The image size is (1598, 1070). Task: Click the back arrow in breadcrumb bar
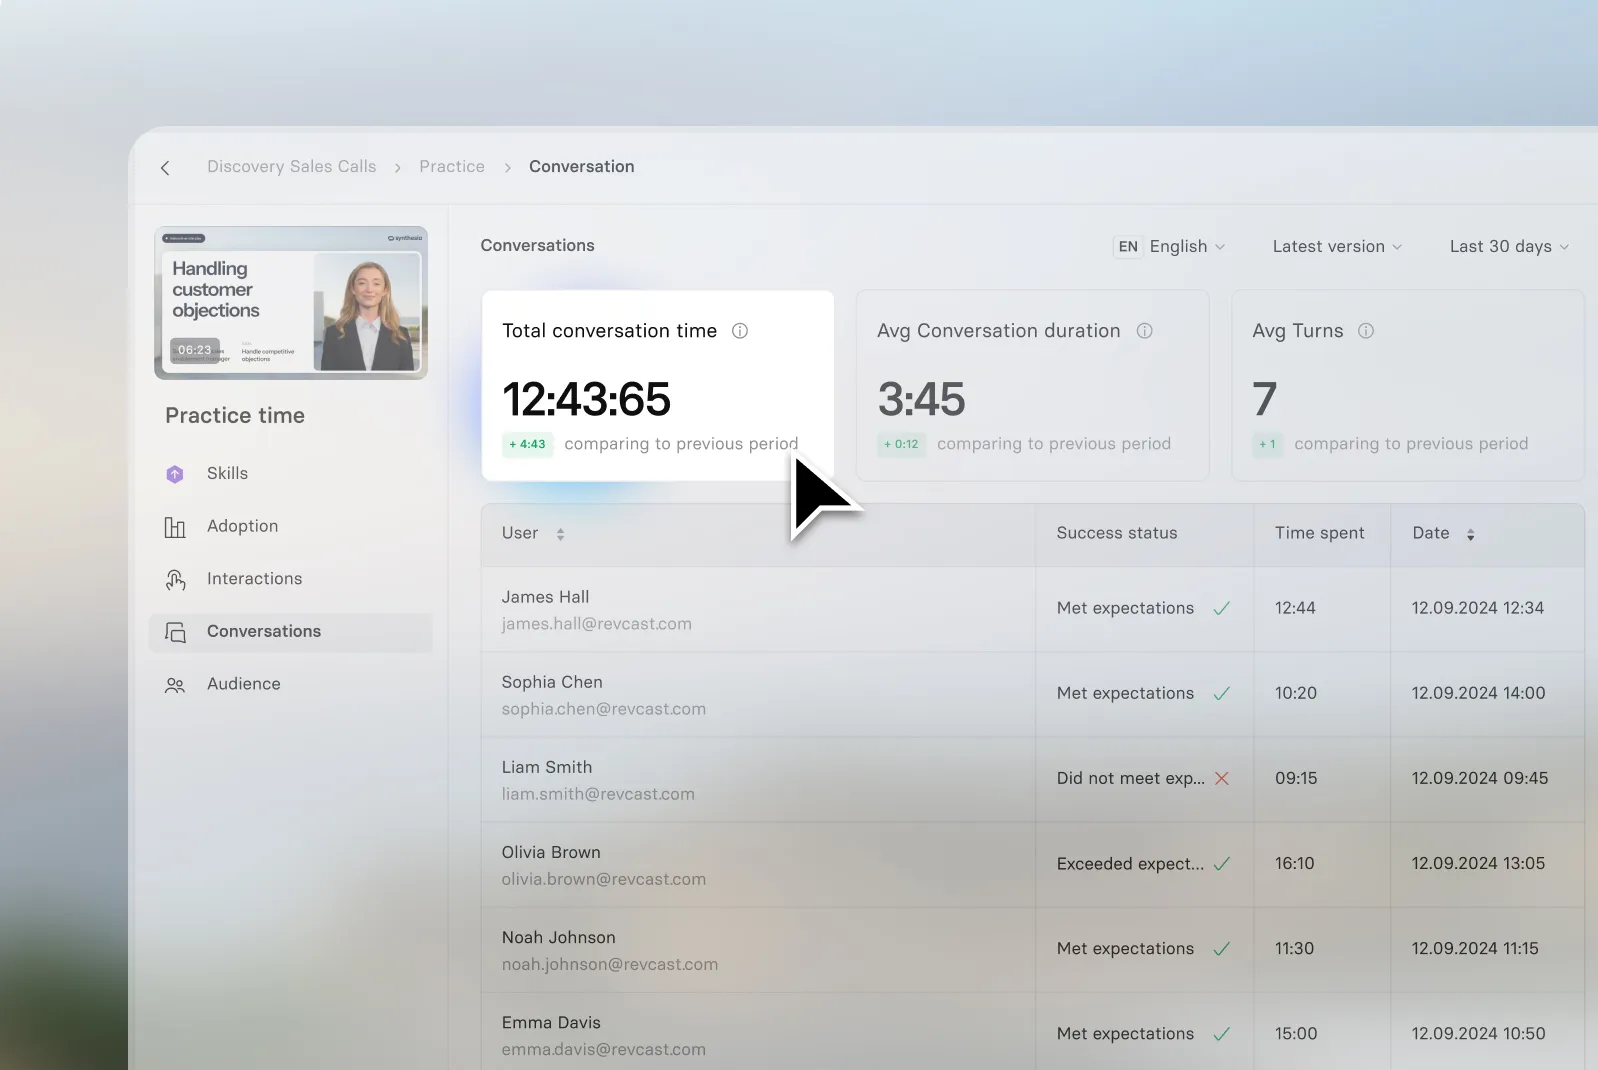[x=165, y=168]
